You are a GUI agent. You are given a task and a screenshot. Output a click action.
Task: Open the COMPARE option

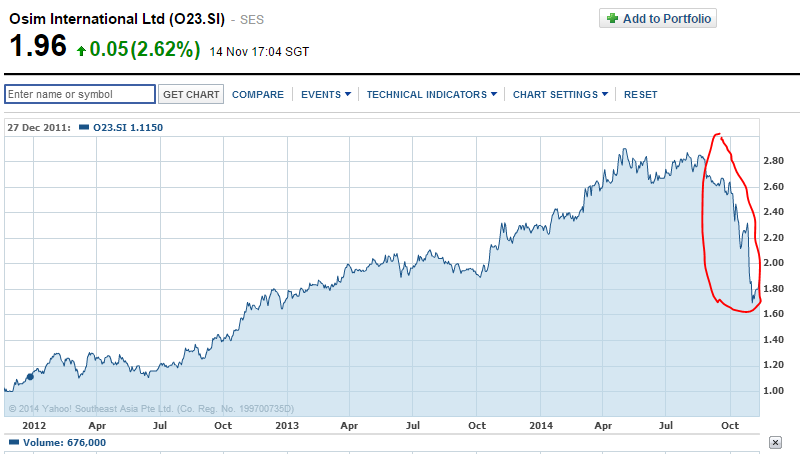[x=258, y=94]
